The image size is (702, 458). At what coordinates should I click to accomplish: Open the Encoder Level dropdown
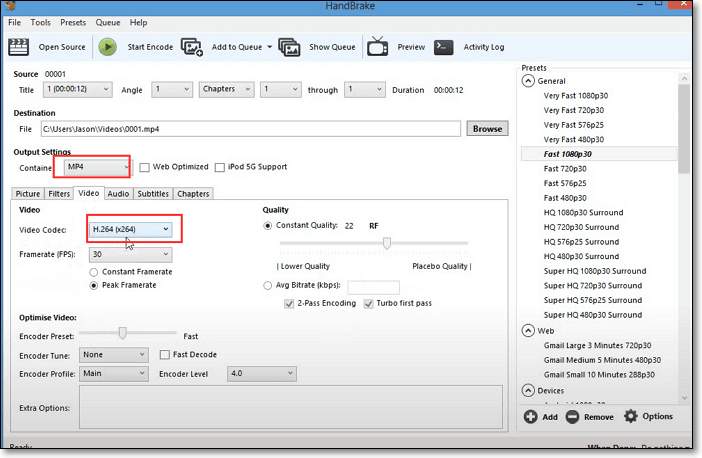tap(262, 373)
